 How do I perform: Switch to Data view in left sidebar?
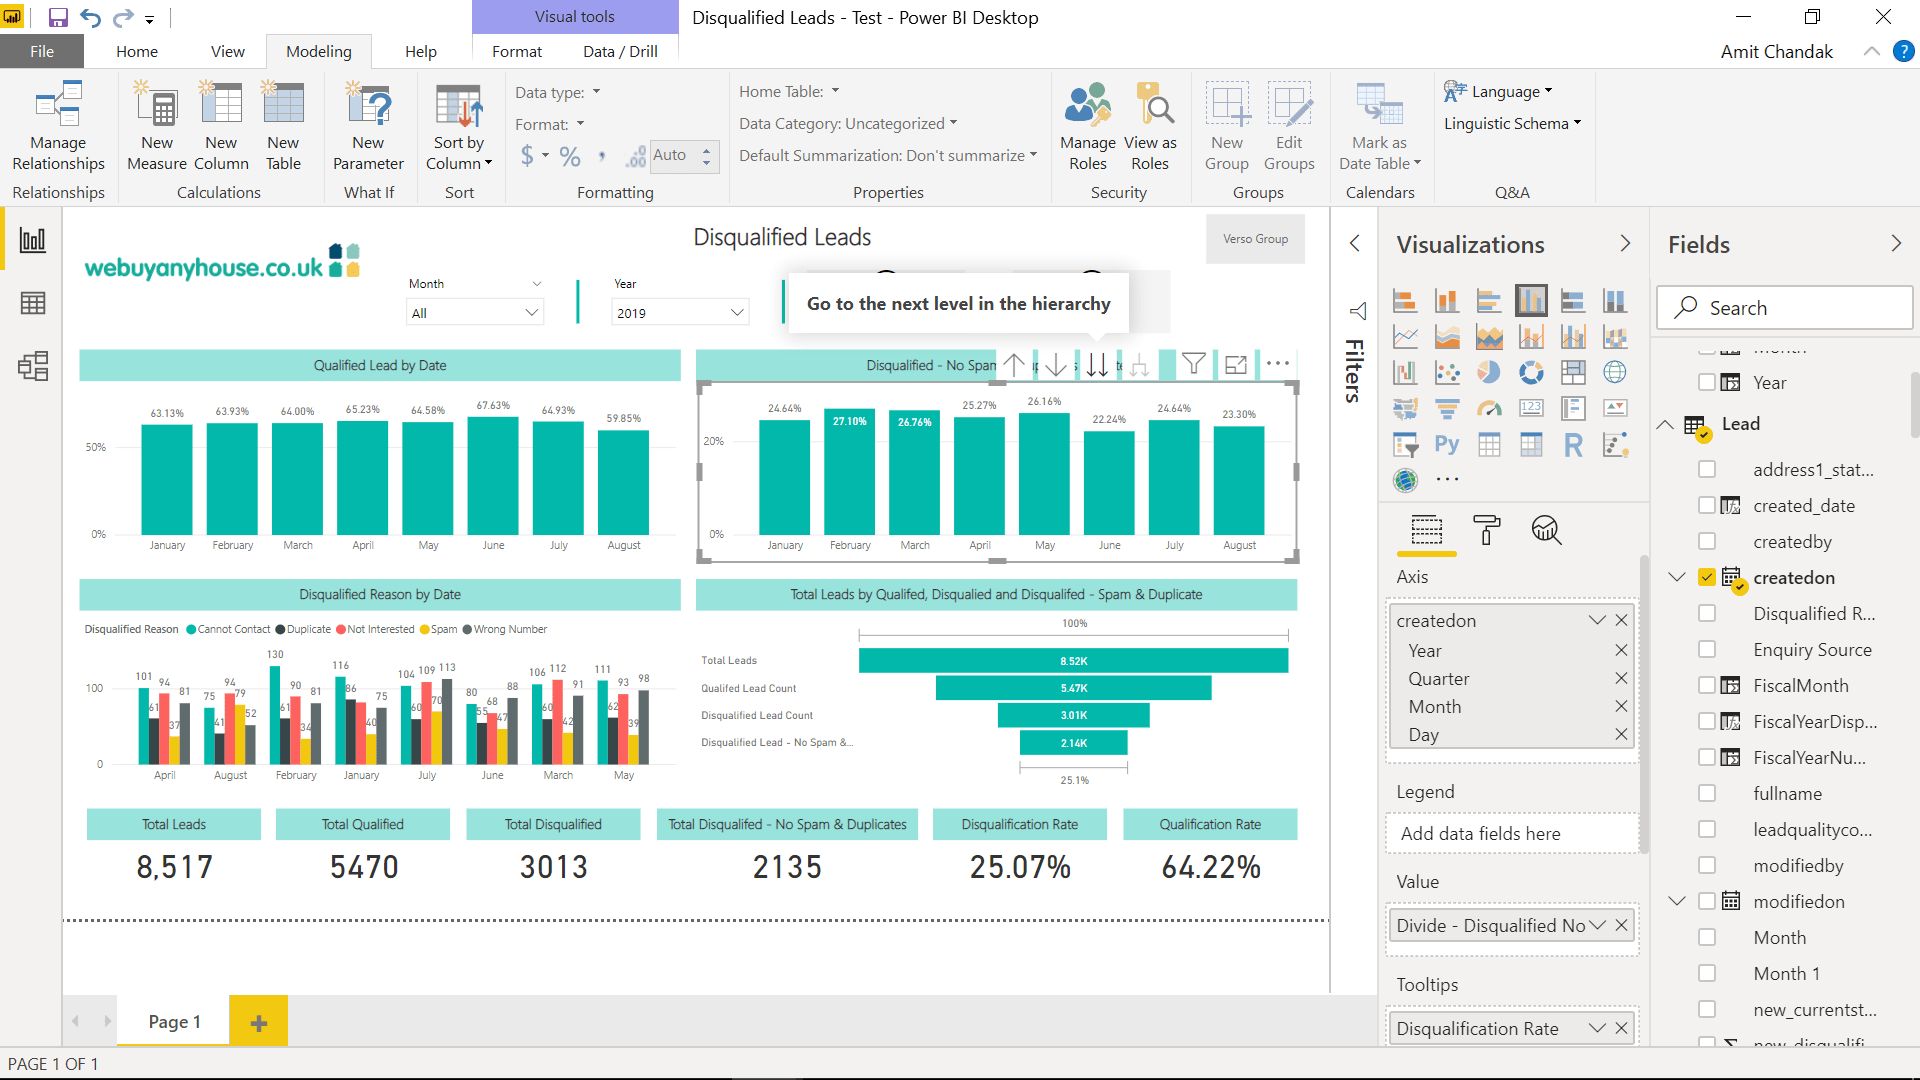tap(33, 303)
